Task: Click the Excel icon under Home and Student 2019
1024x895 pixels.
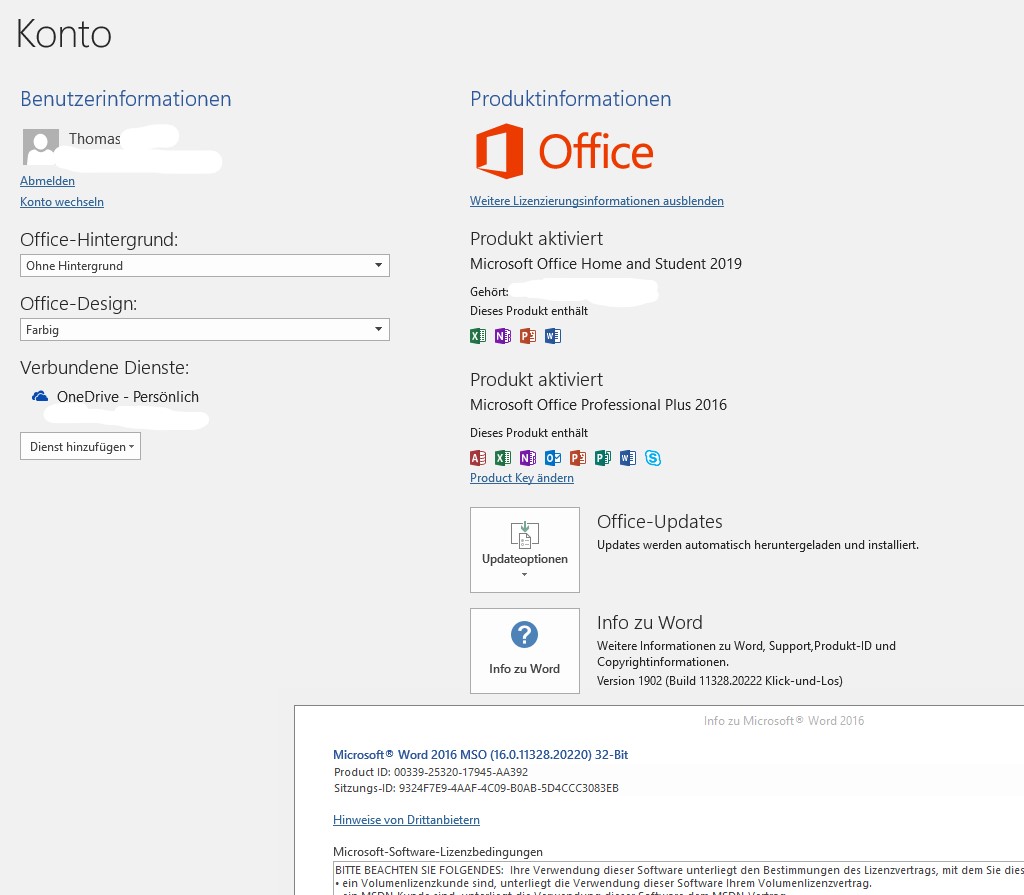Action: pyautogui.click(x=478, y=336)
